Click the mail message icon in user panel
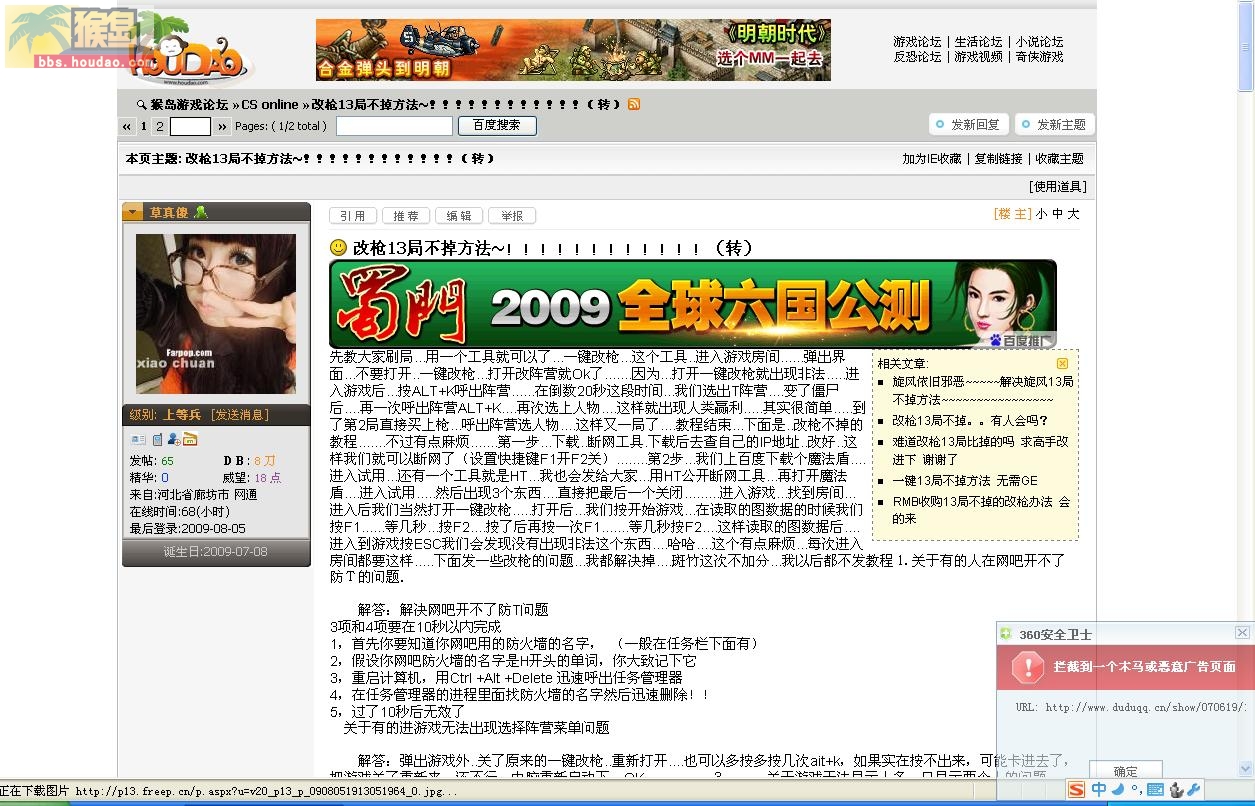 [190, 439]
